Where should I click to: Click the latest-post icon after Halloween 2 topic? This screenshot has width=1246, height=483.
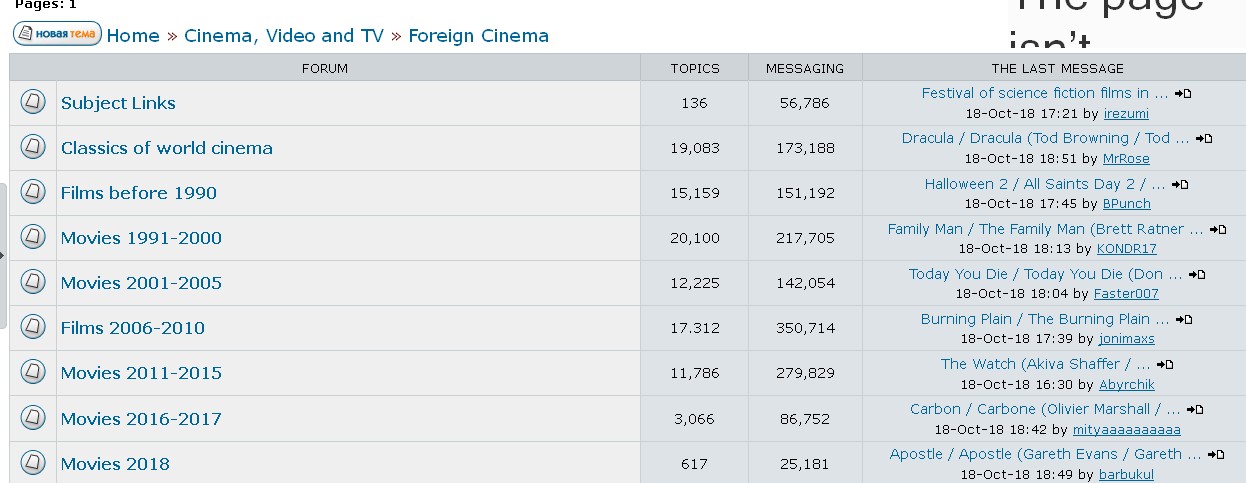point(1180,185)
